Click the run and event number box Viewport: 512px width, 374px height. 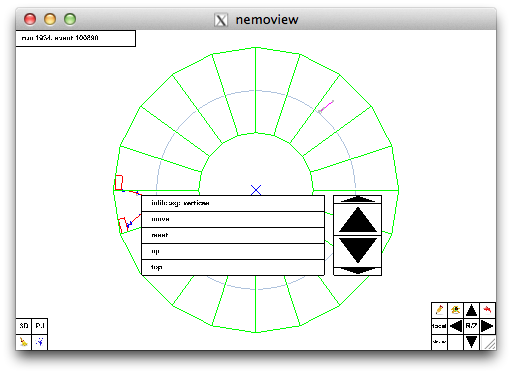pos(76,38)
